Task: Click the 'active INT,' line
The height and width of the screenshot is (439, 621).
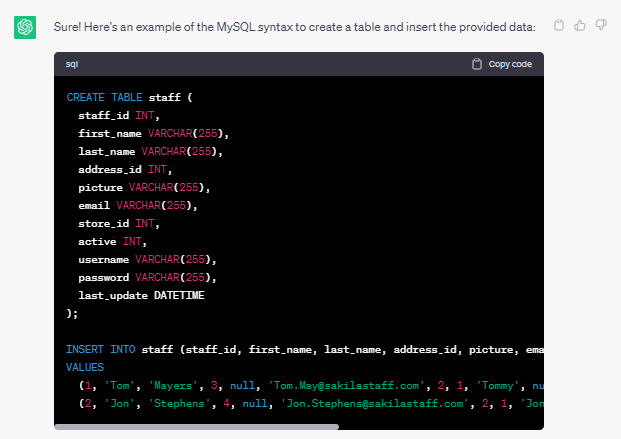Action: point(112,242)
